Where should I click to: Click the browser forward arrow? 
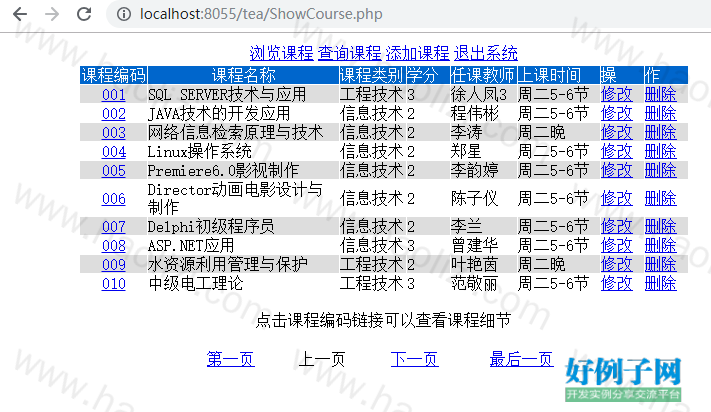click(52, 14)
